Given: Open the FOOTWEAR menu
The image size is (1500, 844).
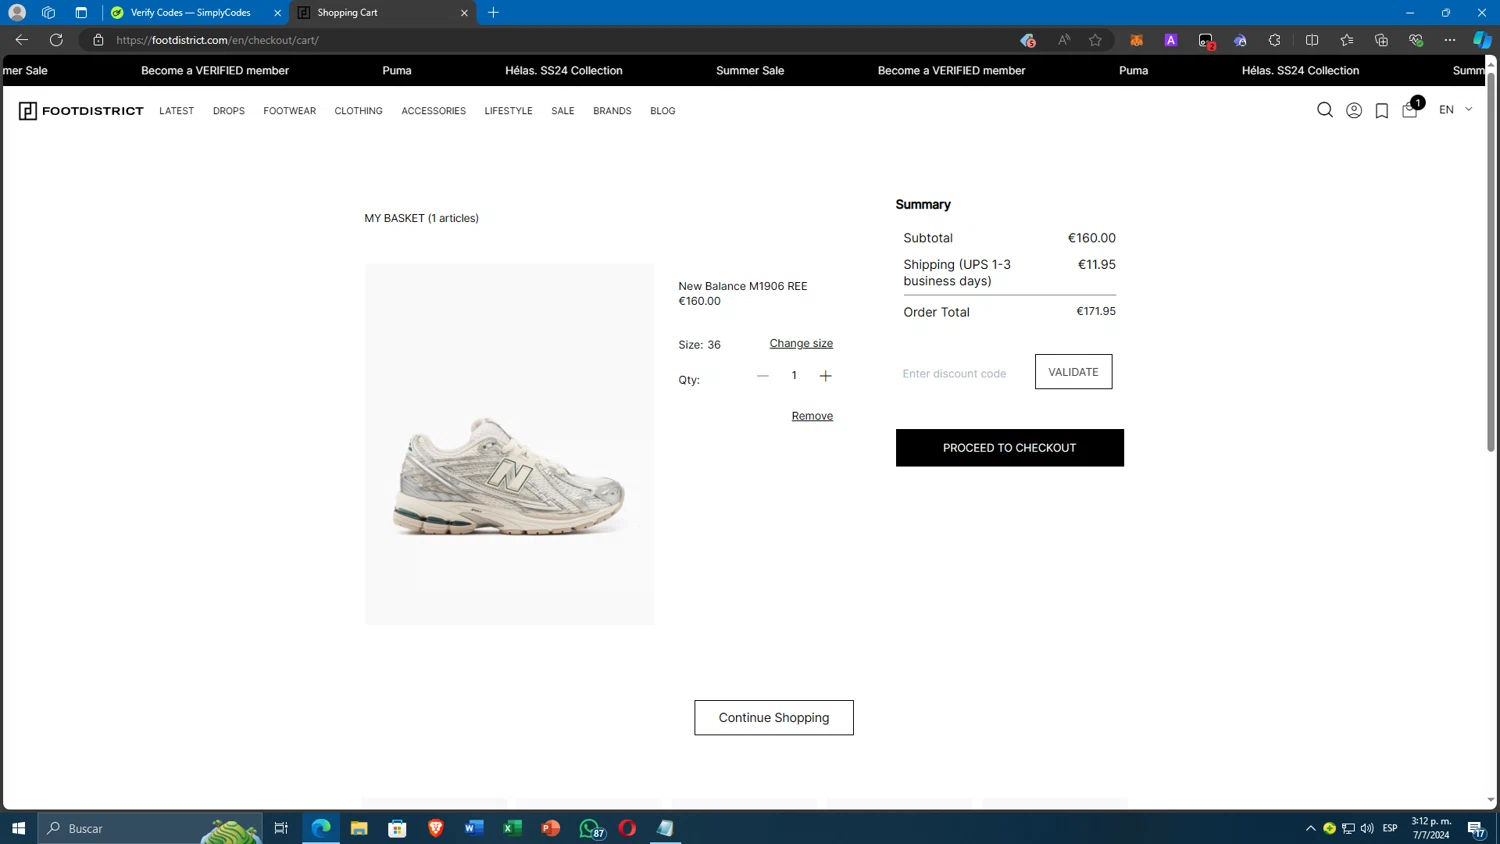Looking at the screenshot, I should click(290, 111).
